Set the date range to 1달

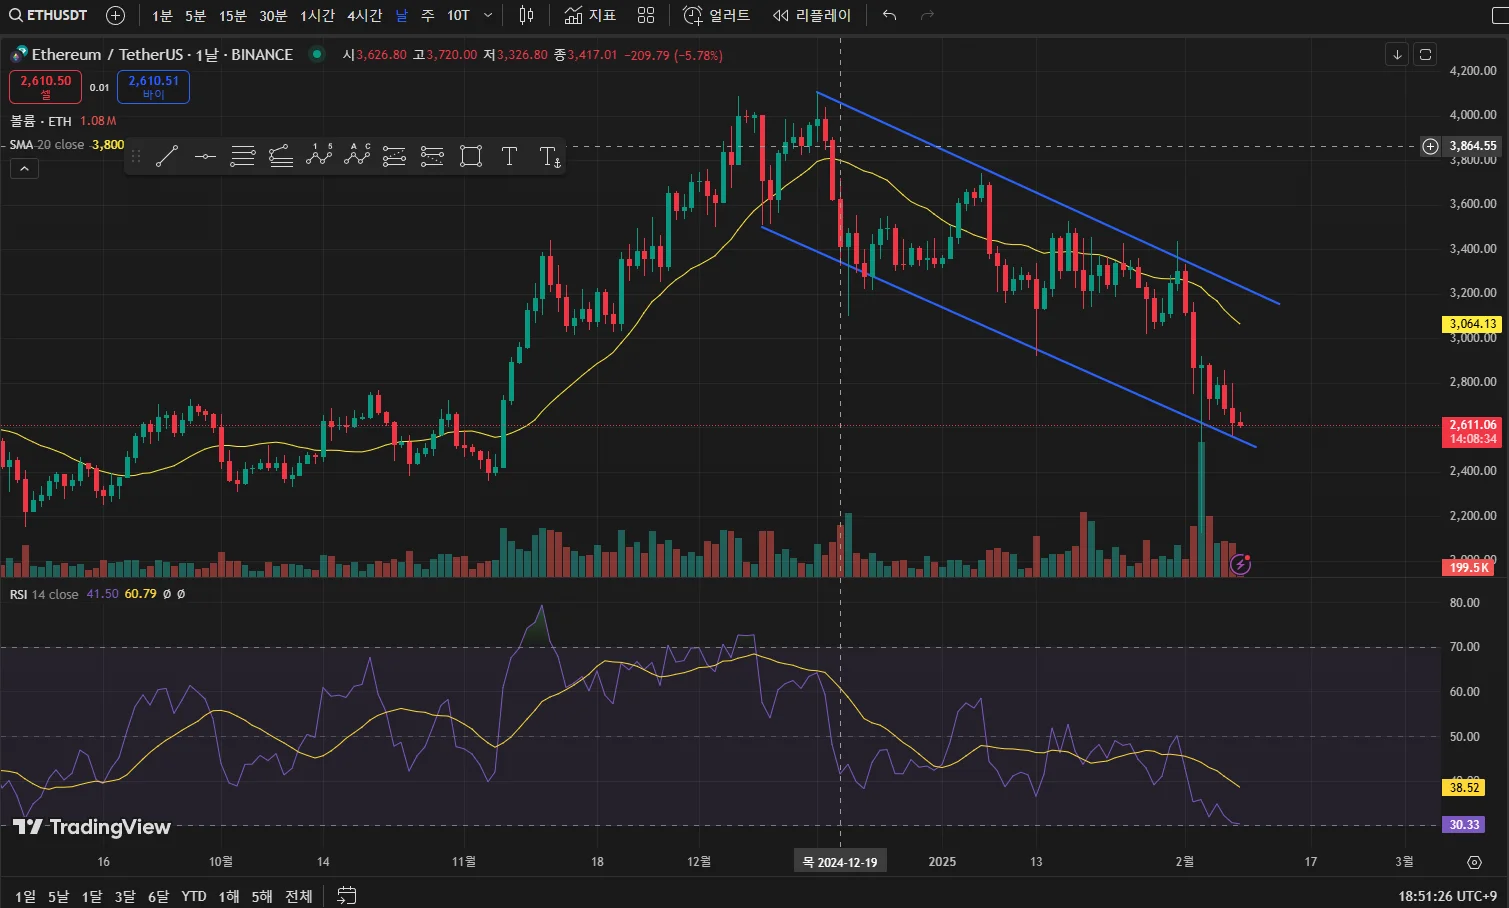91,896
